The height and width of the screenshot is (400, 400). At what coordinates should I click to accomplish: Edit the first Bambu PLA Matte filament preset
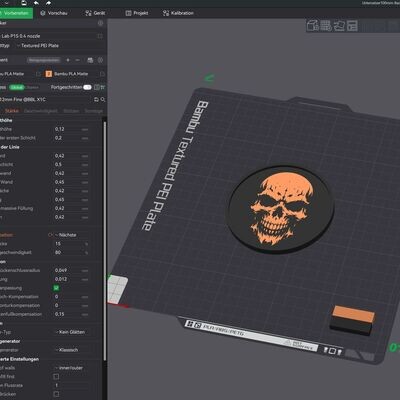(38, 74)
